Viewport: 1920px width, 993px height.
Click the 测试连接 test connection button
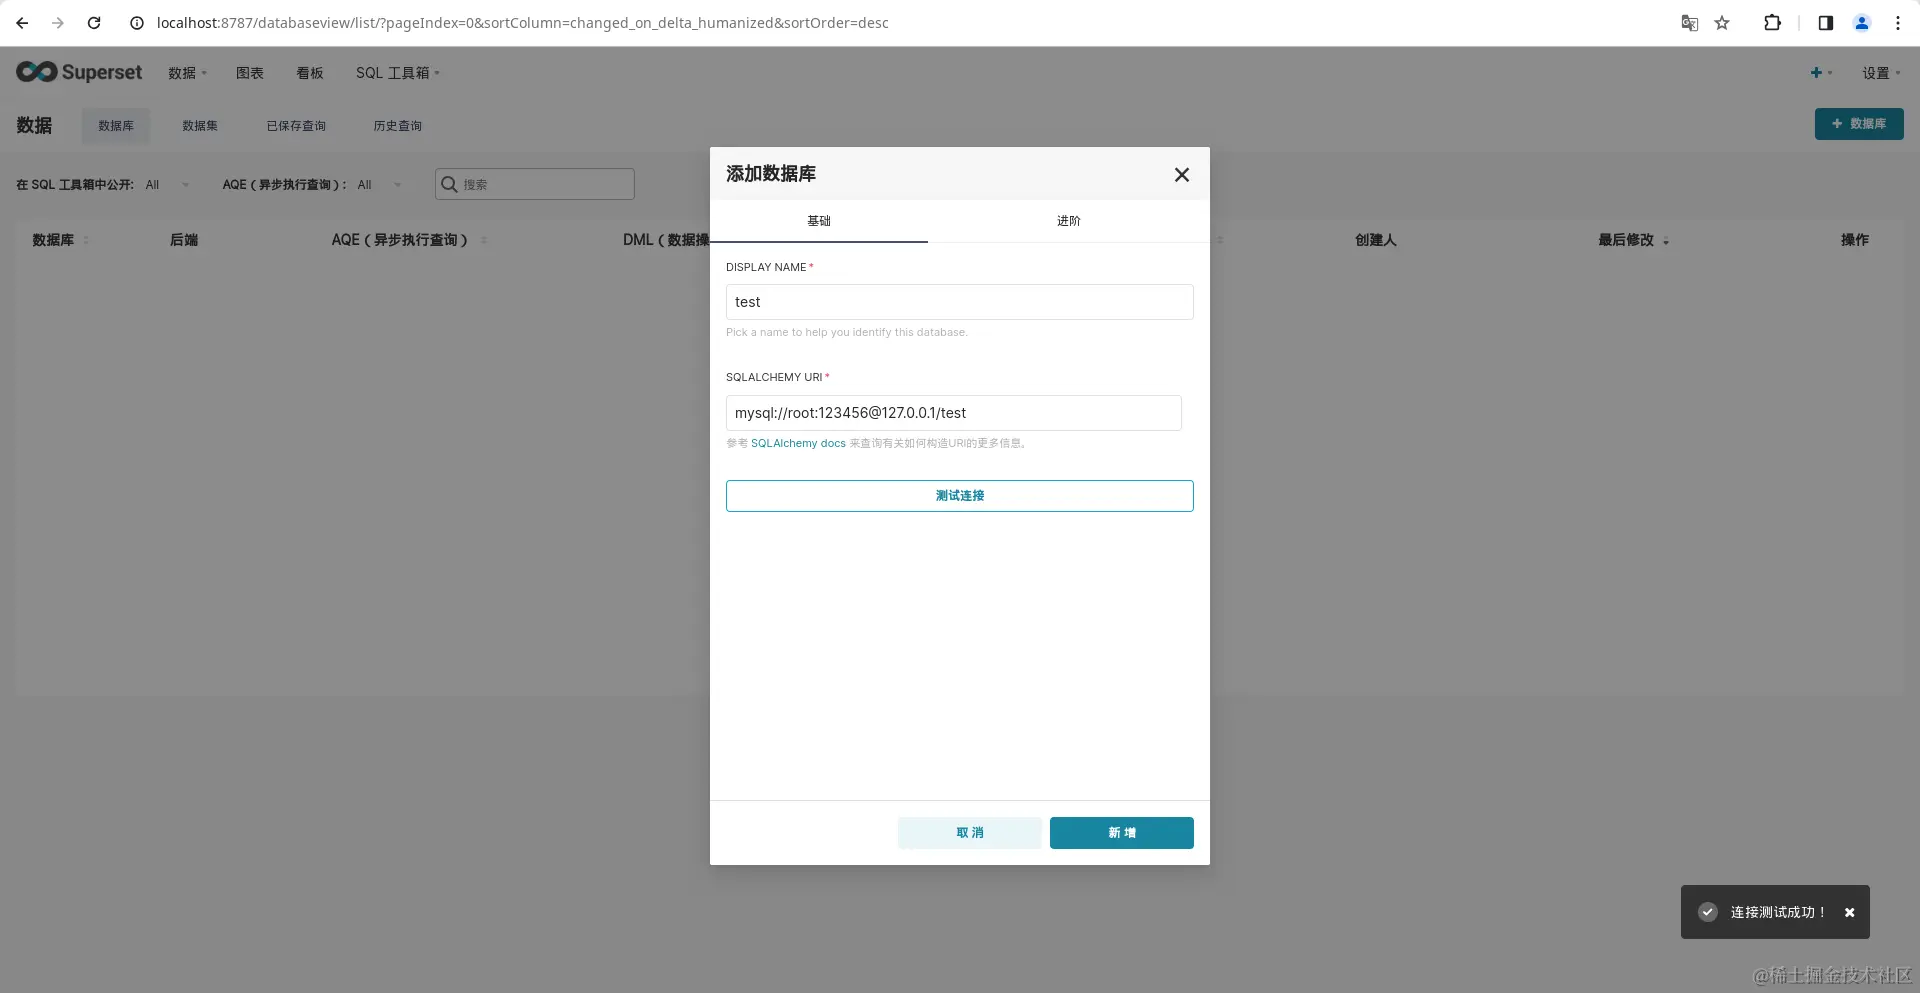960,496
